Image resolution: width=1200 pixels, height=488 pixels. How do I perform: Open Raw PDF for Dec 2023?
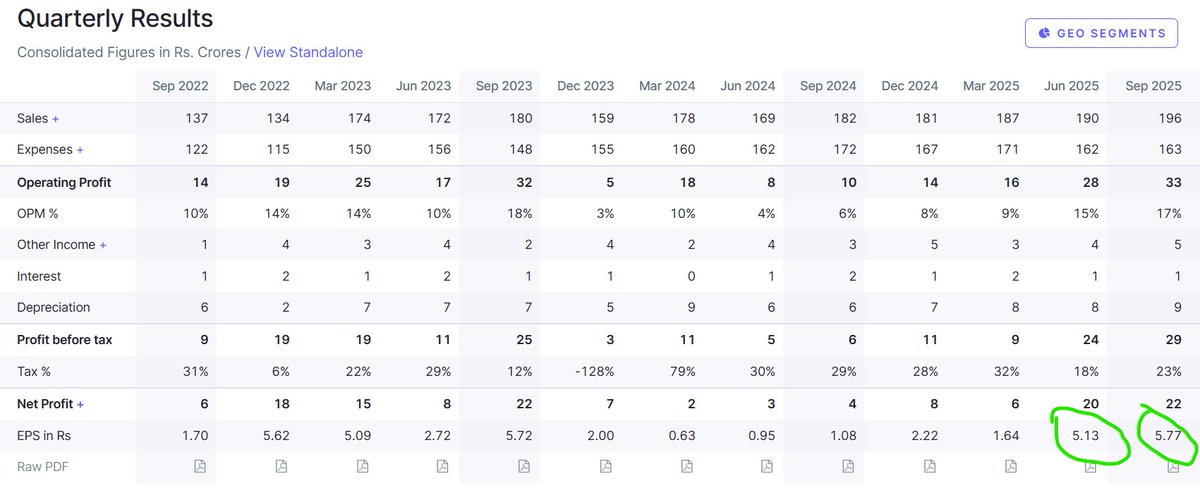(605, 467)
